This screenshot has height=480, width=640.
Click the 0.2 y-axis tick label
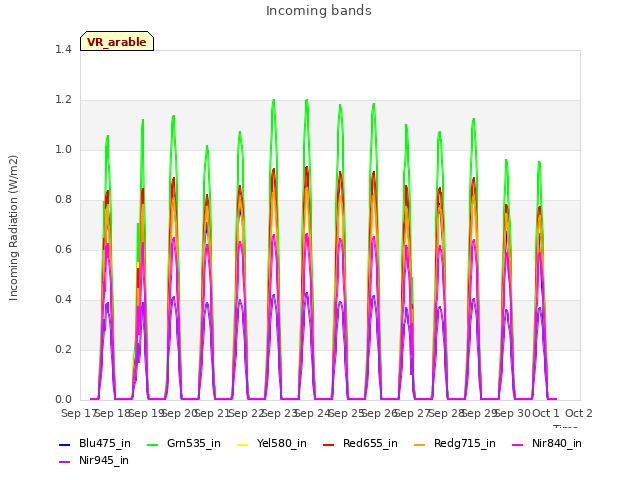pos(63,349)
